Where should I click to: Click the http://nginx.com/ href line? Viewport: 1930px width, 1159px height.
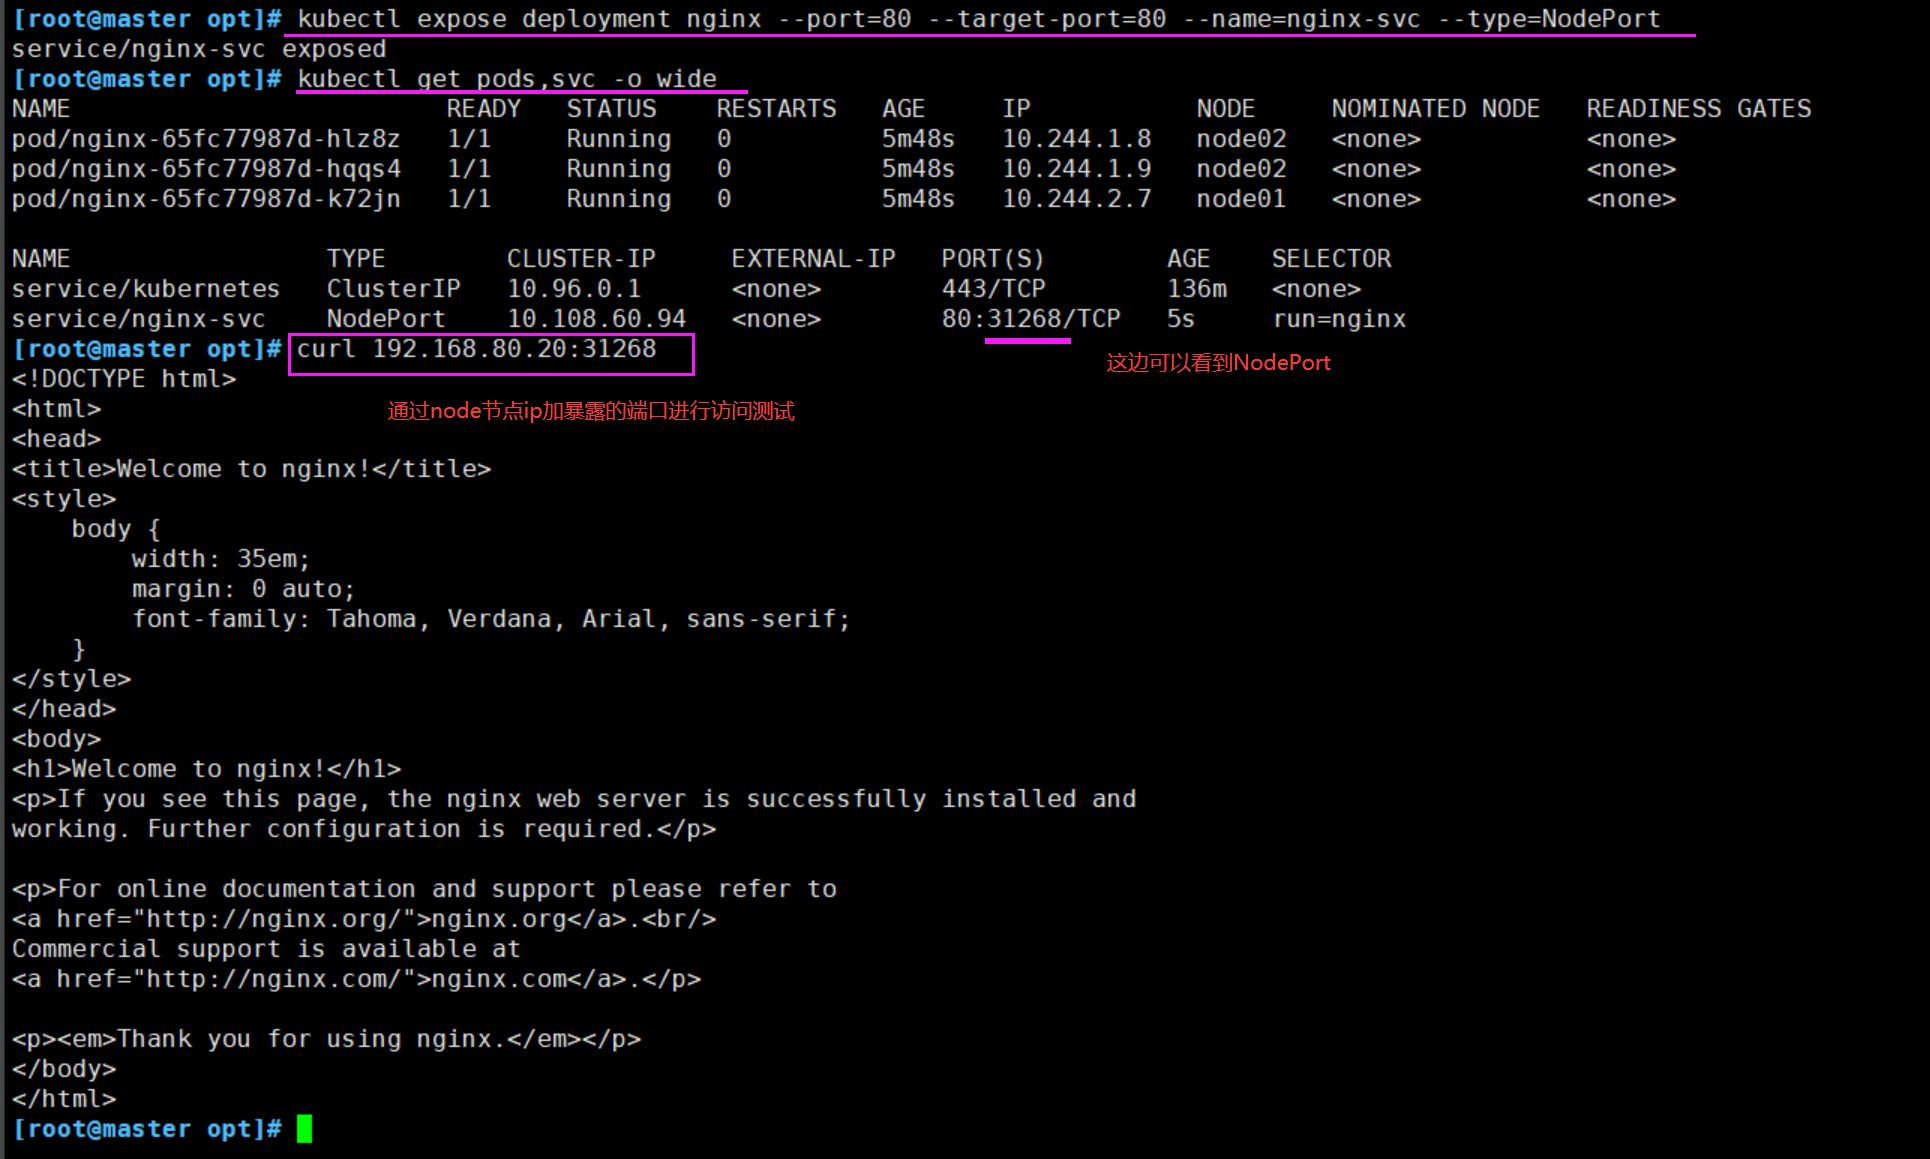click(357, 979)
